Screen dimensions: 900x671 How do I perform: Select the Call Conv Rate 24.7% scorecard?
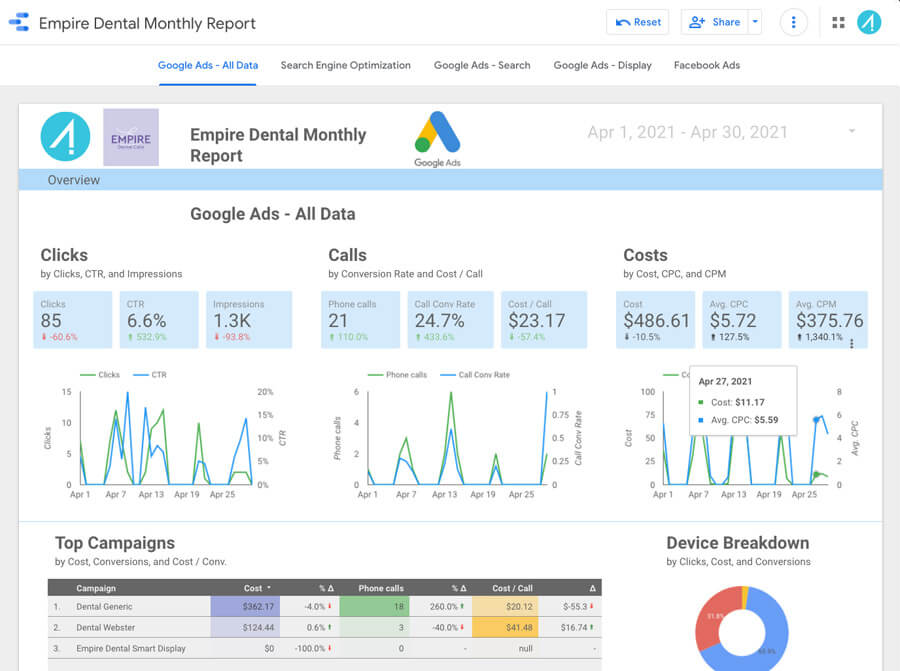tap(451, 320)
